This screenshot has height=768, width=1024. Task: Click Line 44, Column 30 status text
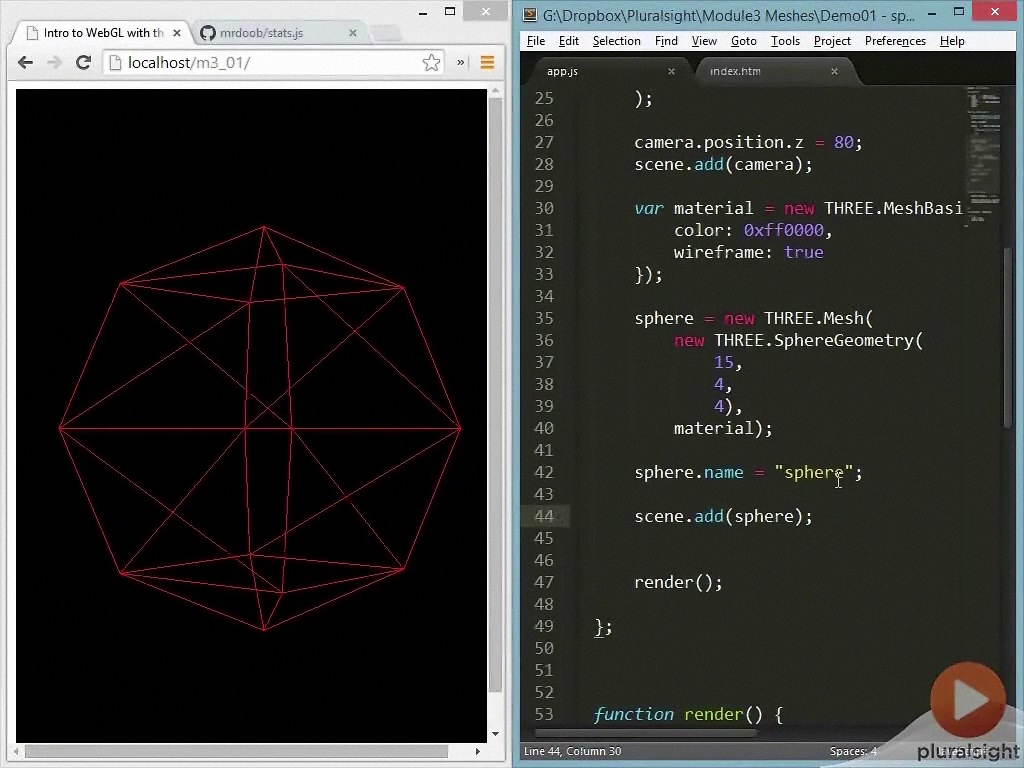point(573,751)
